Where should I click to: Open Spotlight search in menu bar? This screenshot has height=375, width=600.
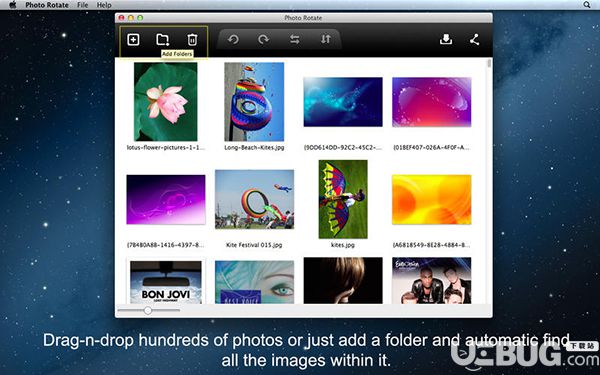point(587,5)
